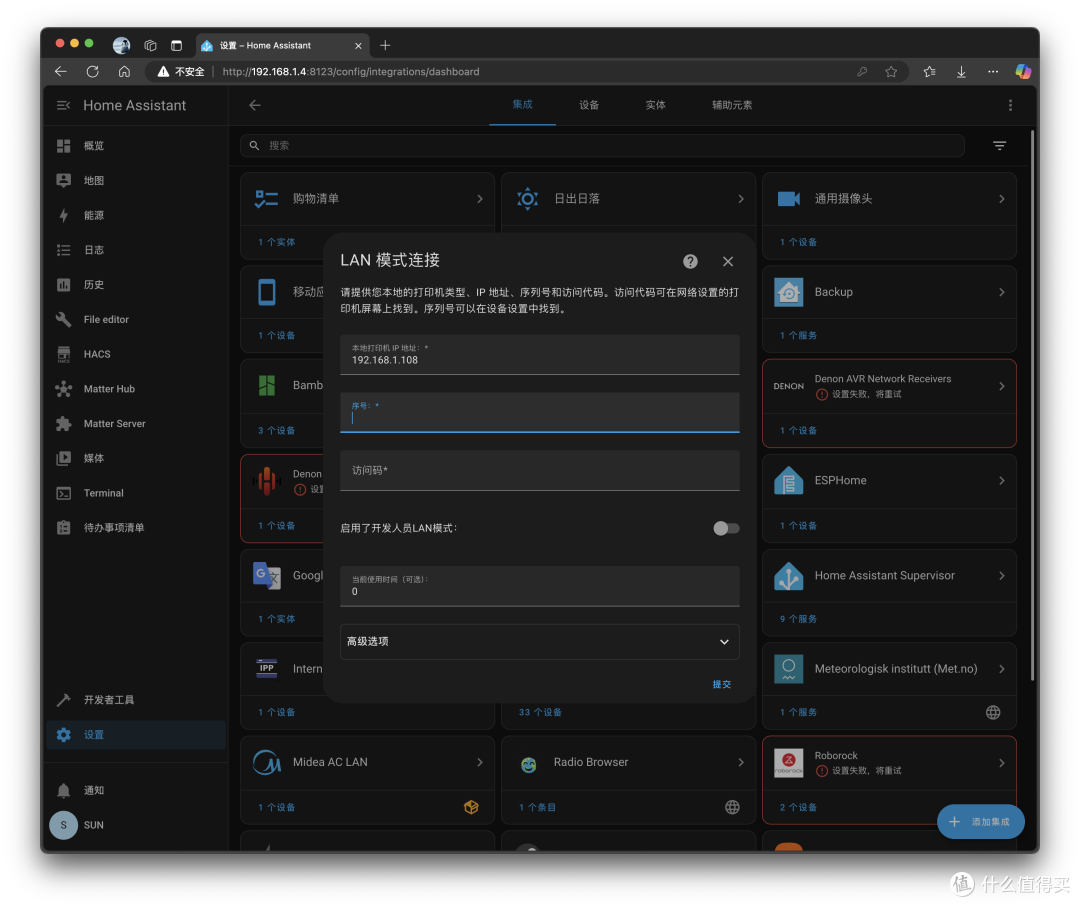Open the File editor wrench icon

click(63, 320)
